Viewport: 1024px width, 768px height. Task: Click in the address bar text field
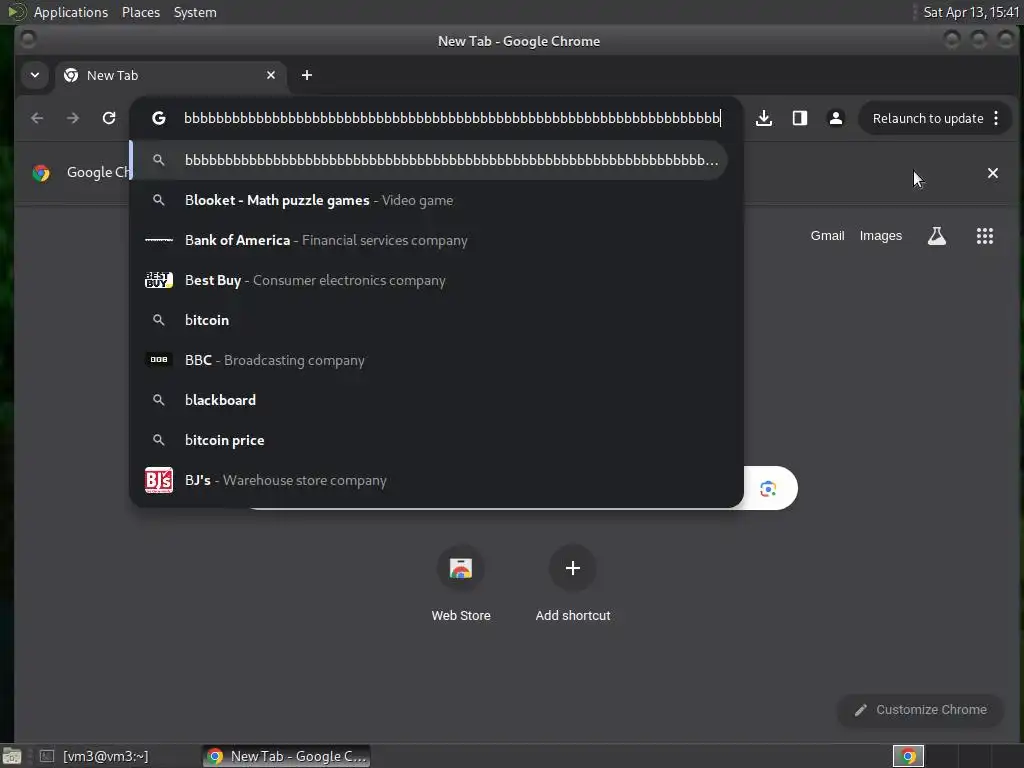452,118
